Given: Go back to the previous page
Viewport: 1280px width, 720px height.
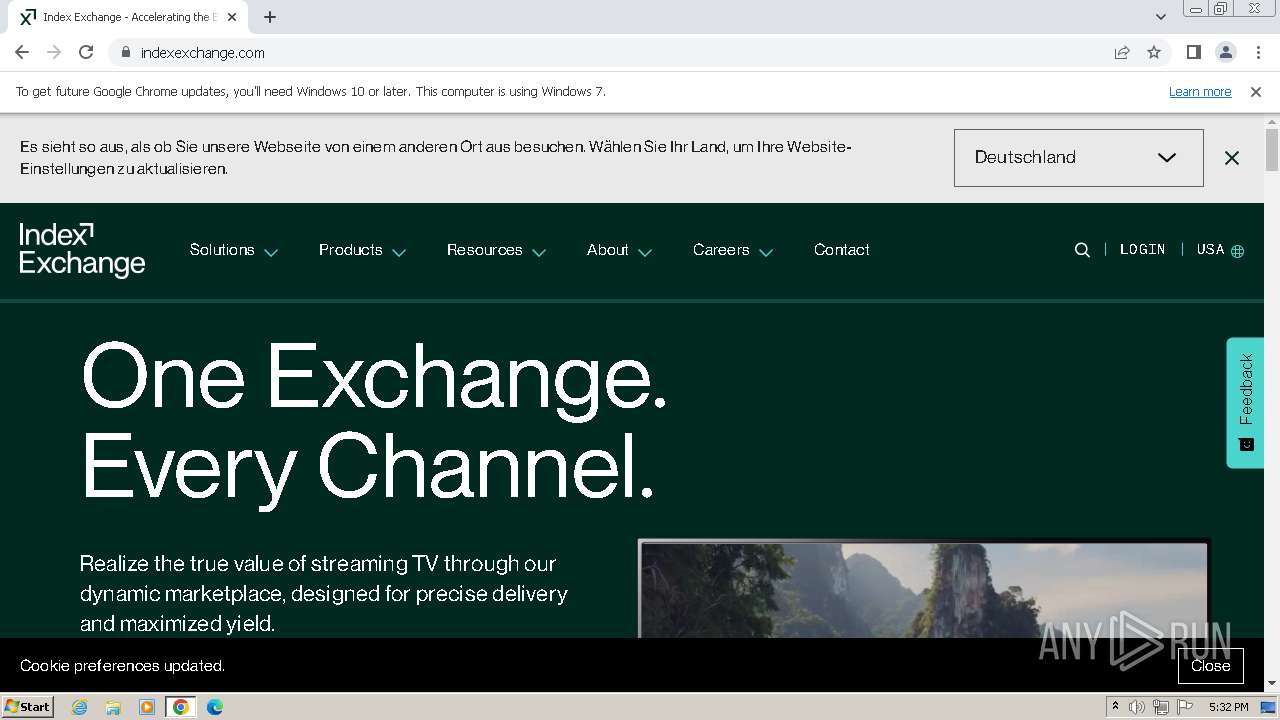Looking at the screenshot, I should pyautogui.click(x=22, y=52).
